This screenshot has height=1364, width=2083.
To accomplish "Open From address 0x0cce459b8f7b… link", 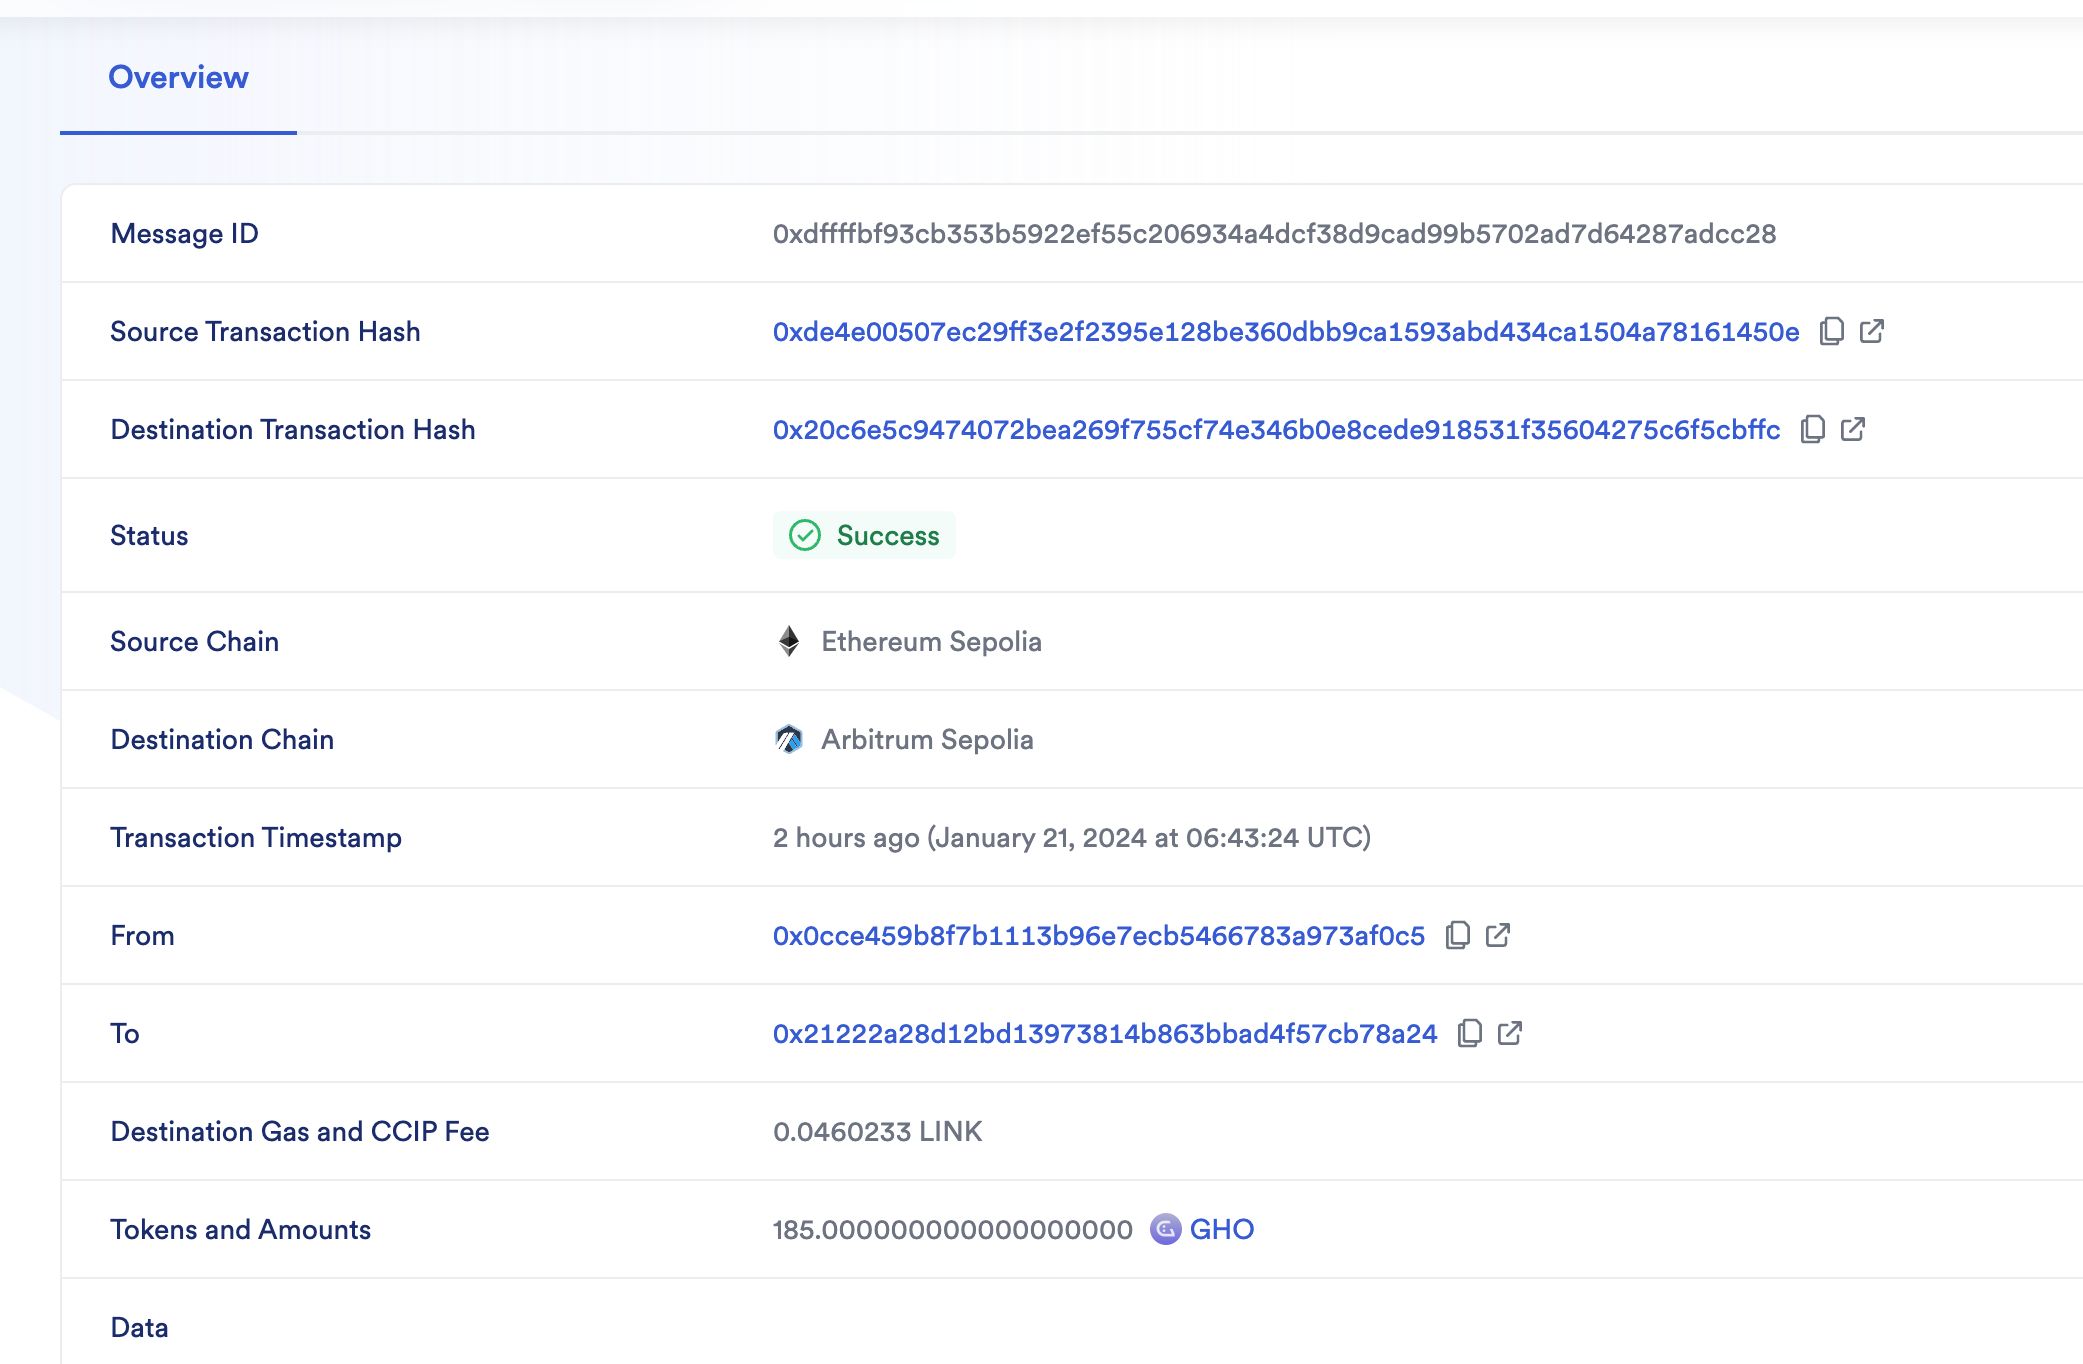I will click(1099, 935).
